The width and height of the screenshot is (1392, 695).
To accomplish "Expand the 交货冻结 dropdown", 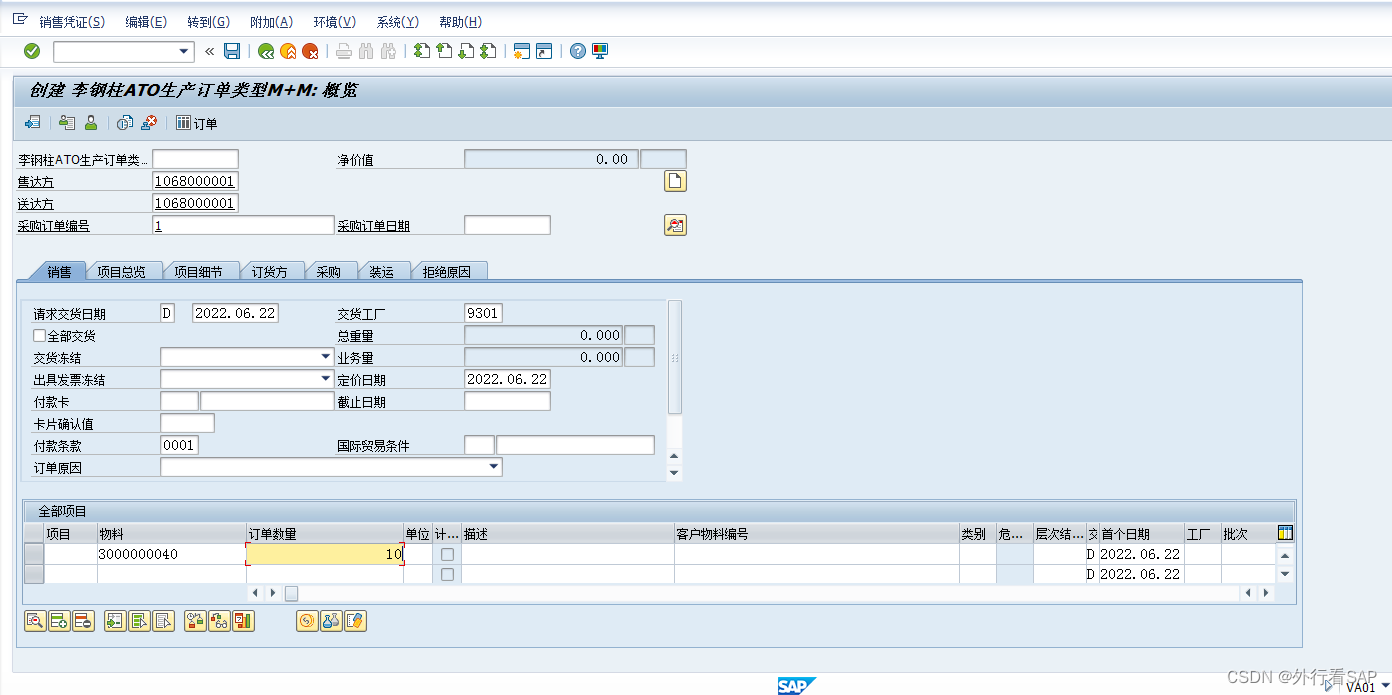I will point(326,357).
